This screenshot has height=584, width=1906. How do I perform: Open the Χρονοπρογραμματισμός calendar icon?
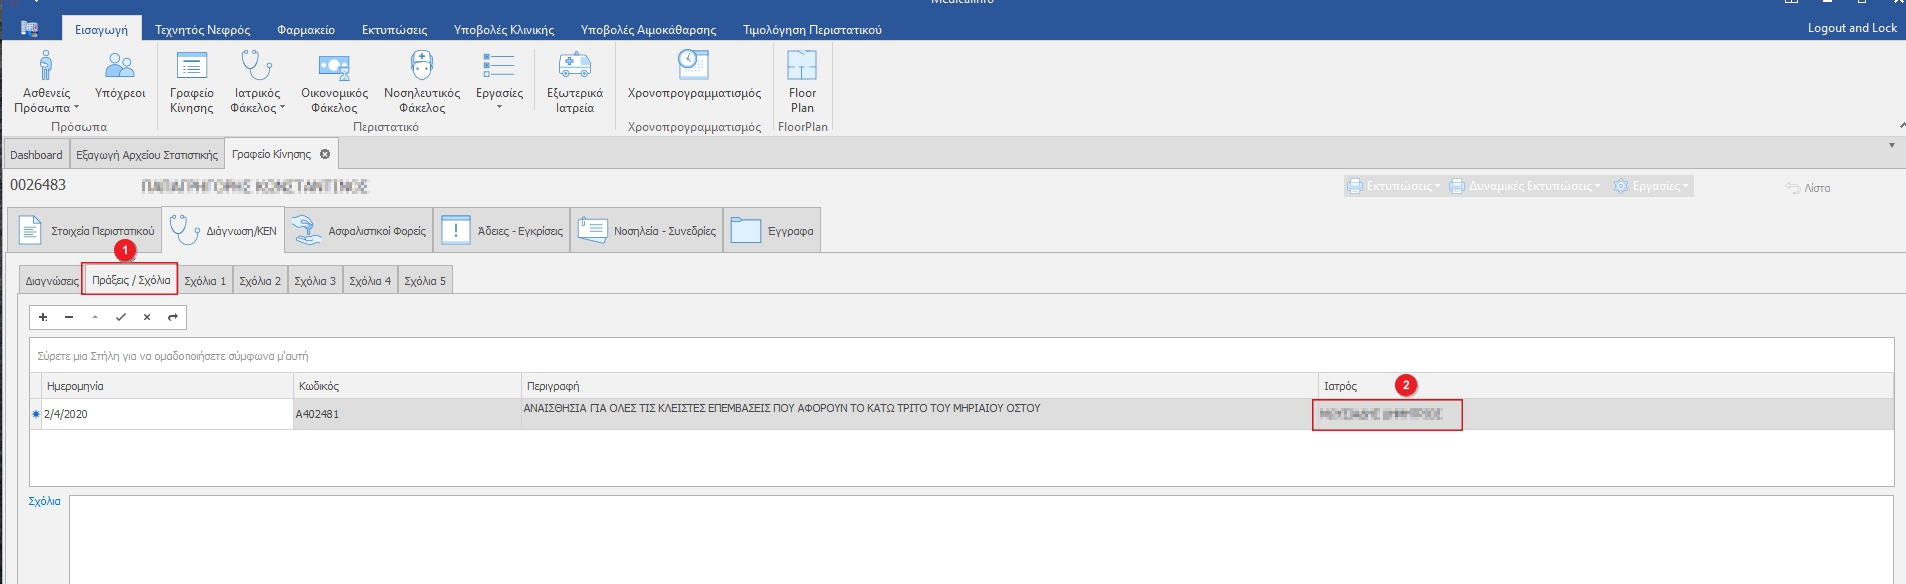tap(694, 64)
